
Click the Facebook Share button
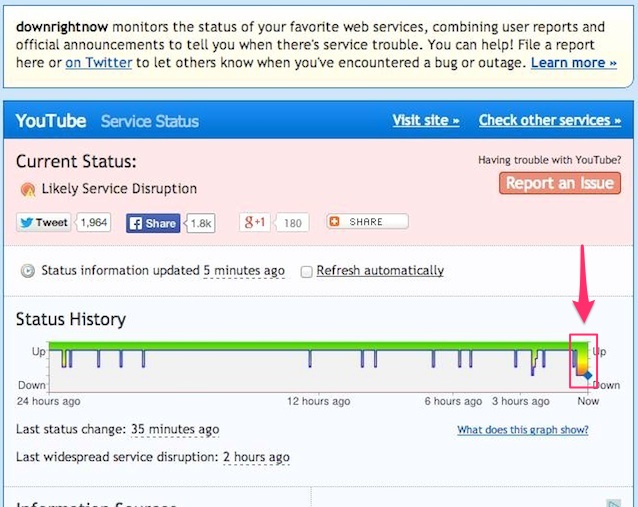[153, 223]
